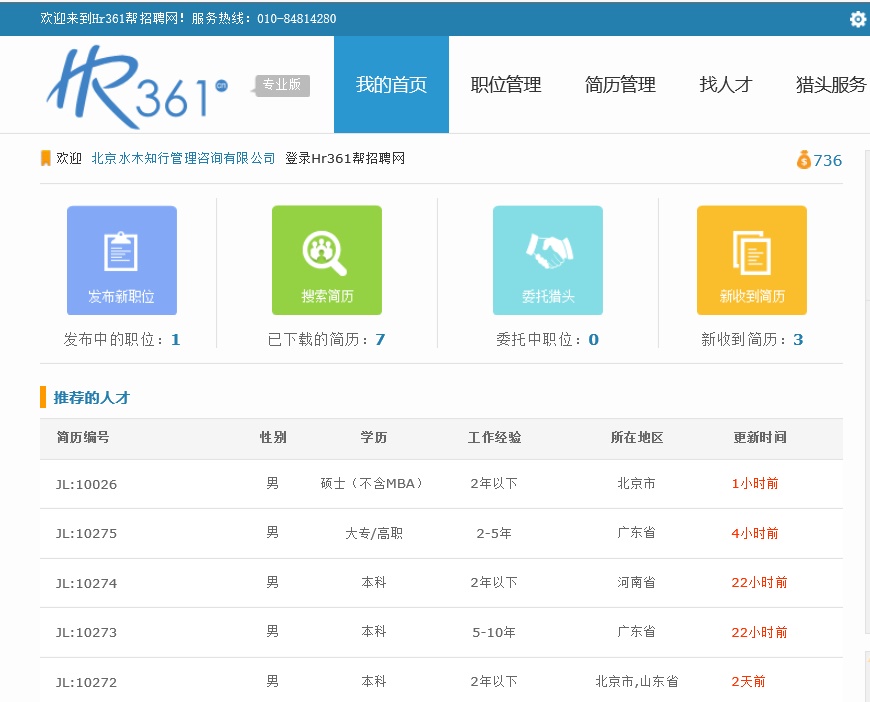
Task: Click the 性别 column header
Action: pyautogui.click(x=273, y=437)
